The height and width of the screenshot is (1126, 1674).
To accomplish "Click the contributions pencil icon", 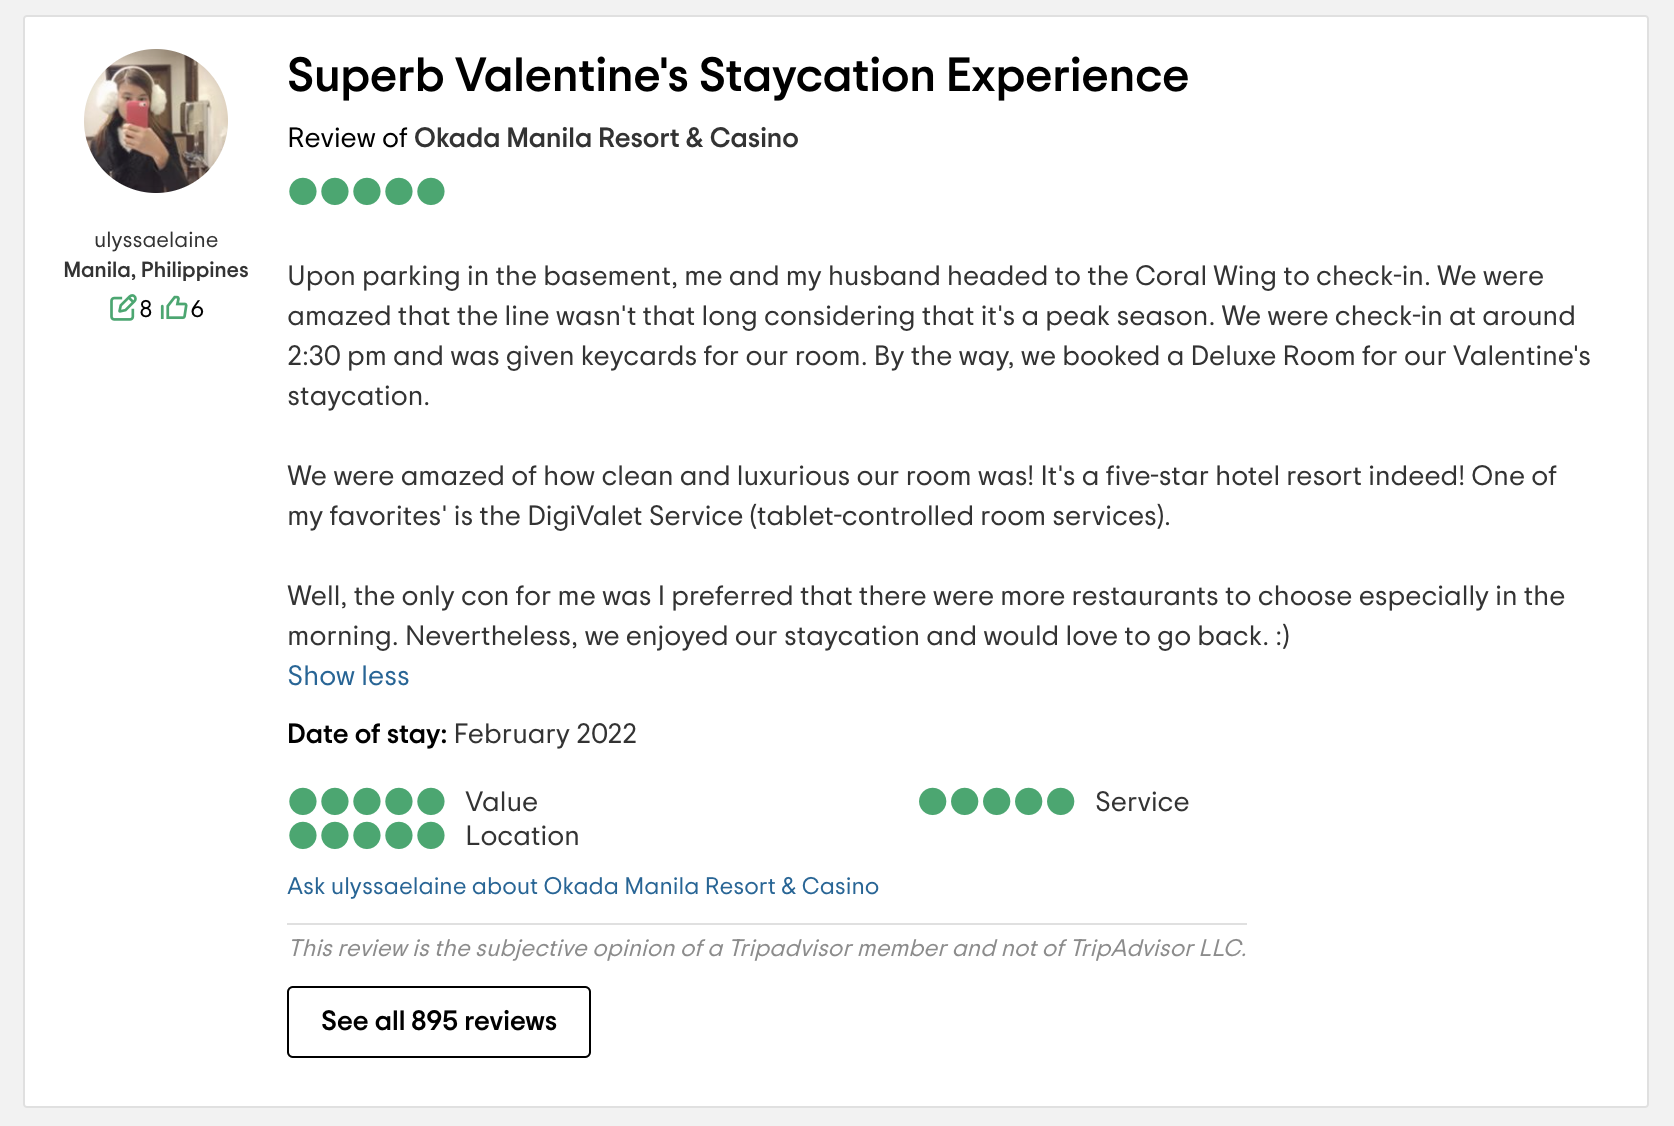I will click(x=122, y=308).
